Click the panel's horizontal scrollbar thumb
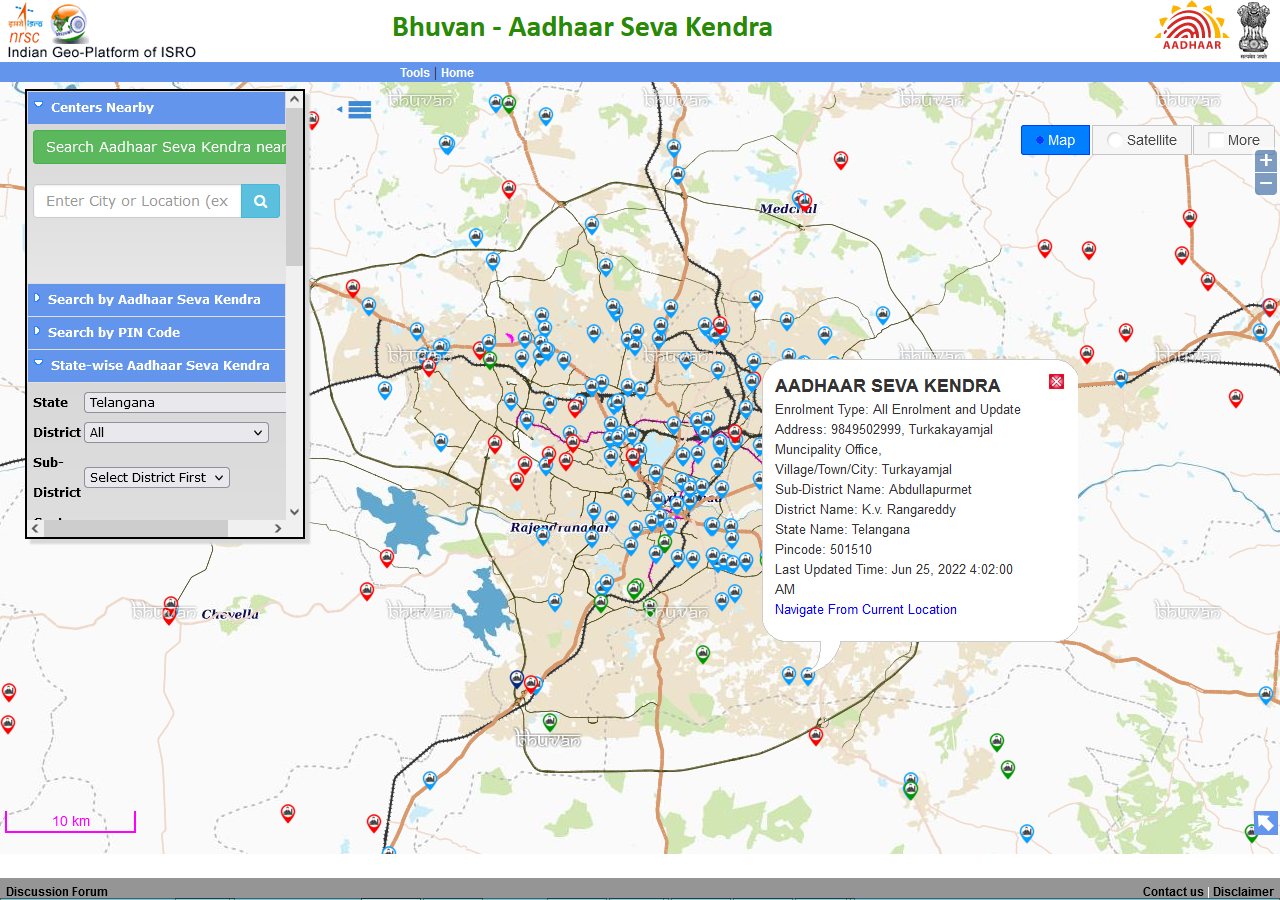The image size is (1280, 900). [136, 528]
